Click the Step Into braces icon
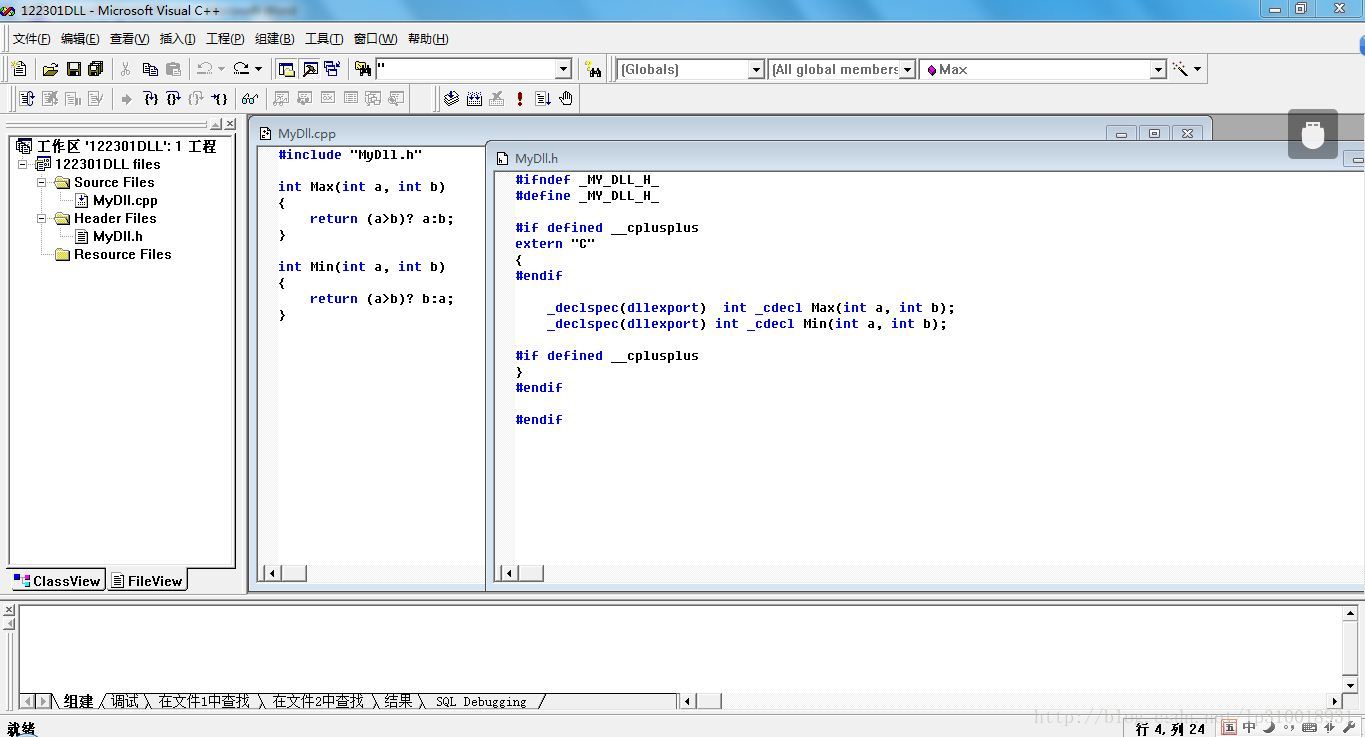 [x=150, y=98]
